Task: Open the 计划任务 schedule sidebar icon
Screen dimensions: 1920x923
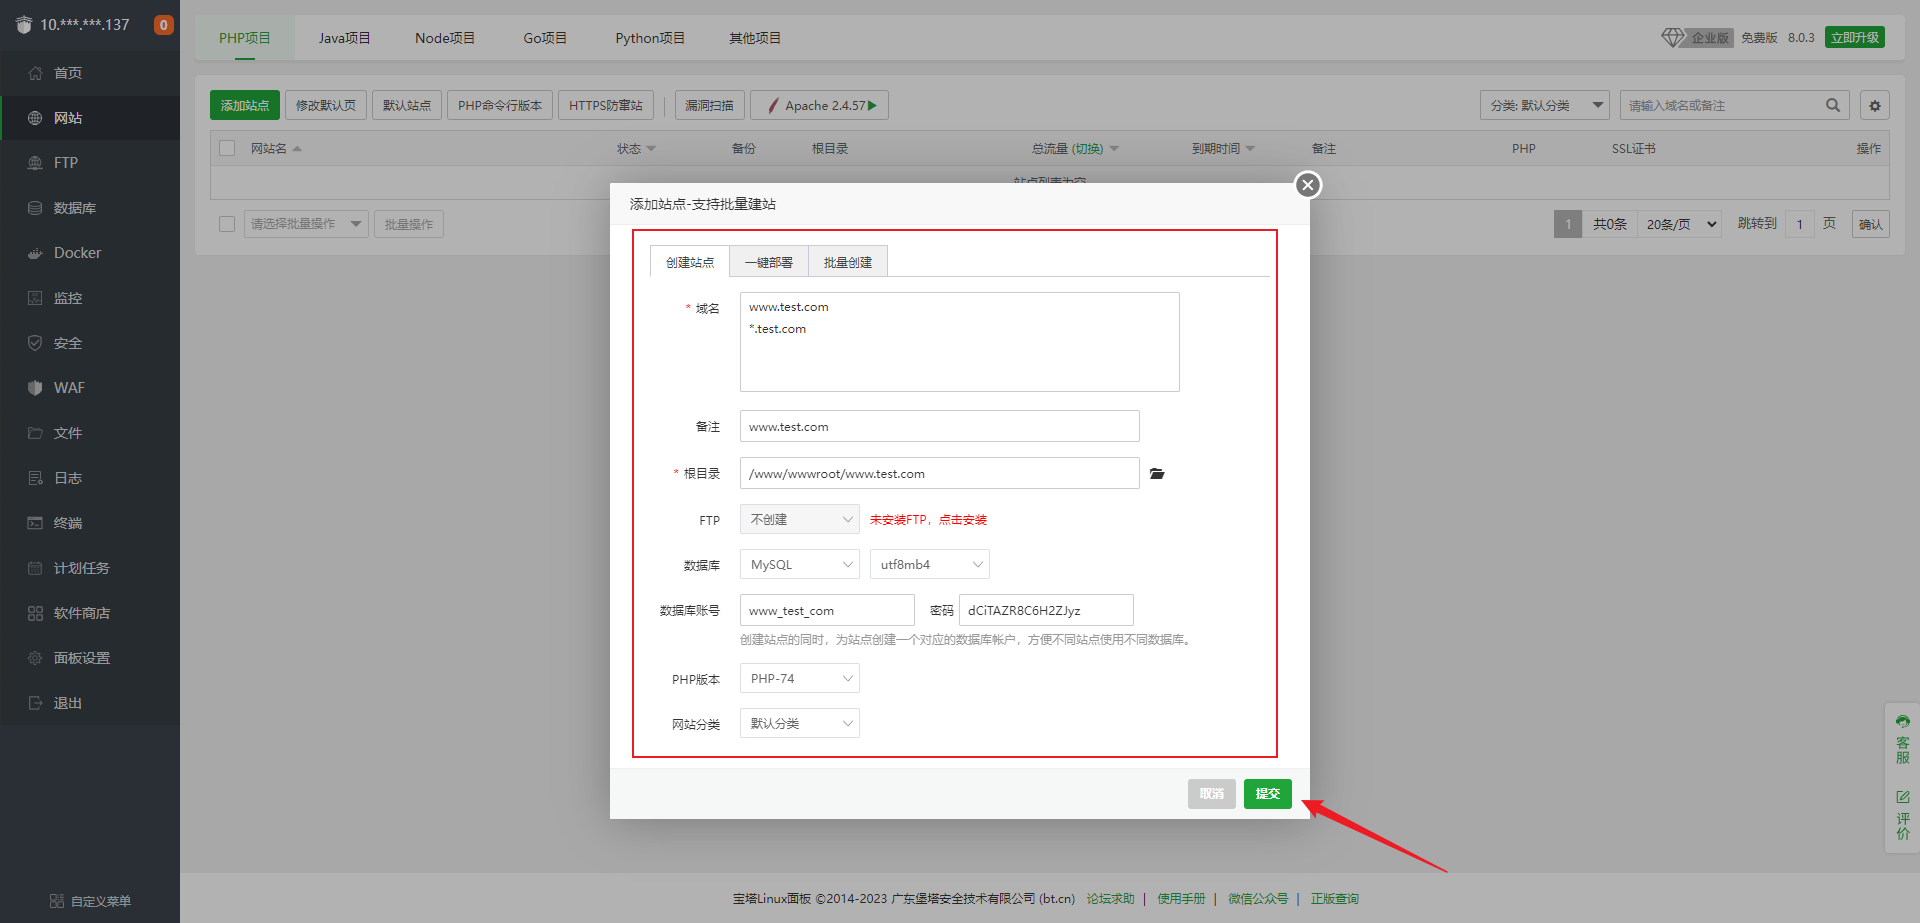Action: 35,568
